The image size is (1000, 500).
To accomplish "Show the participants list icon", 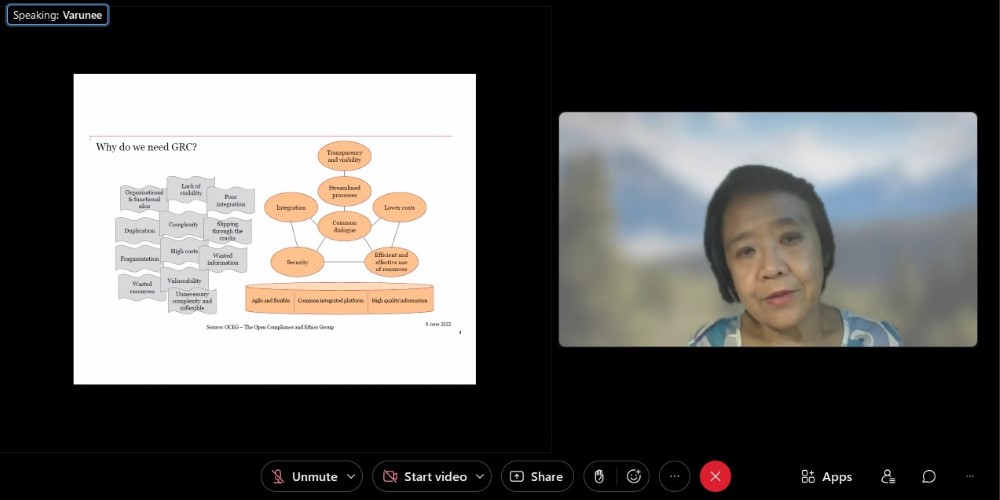I will point(887,477).
